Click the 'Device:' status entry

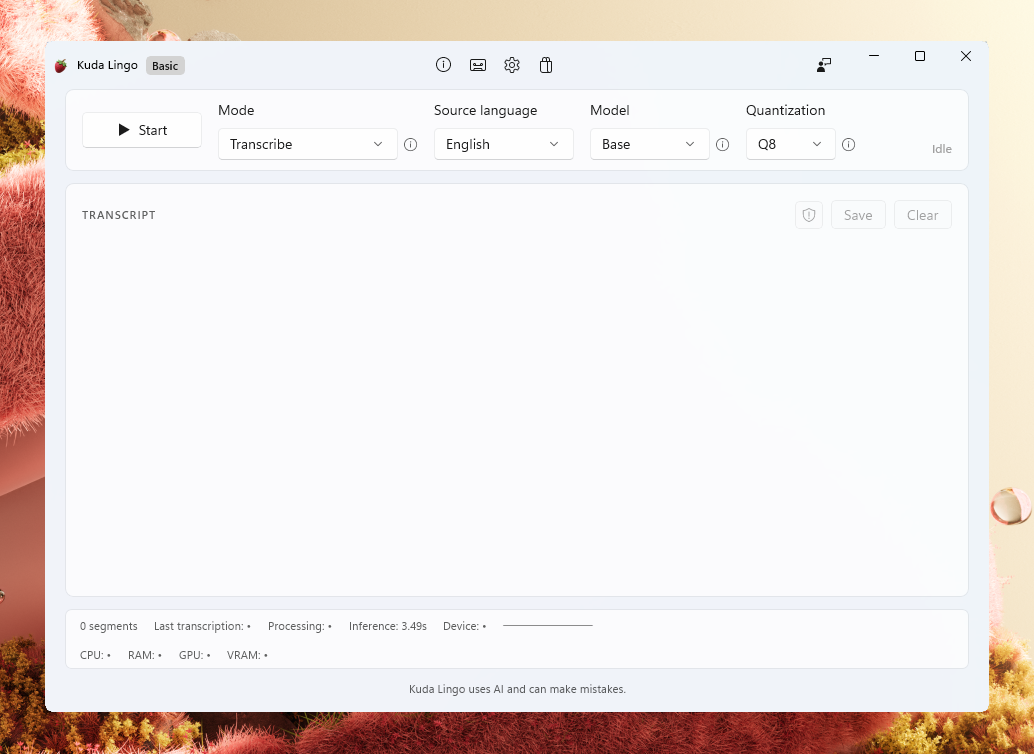[x=464, y=626]
